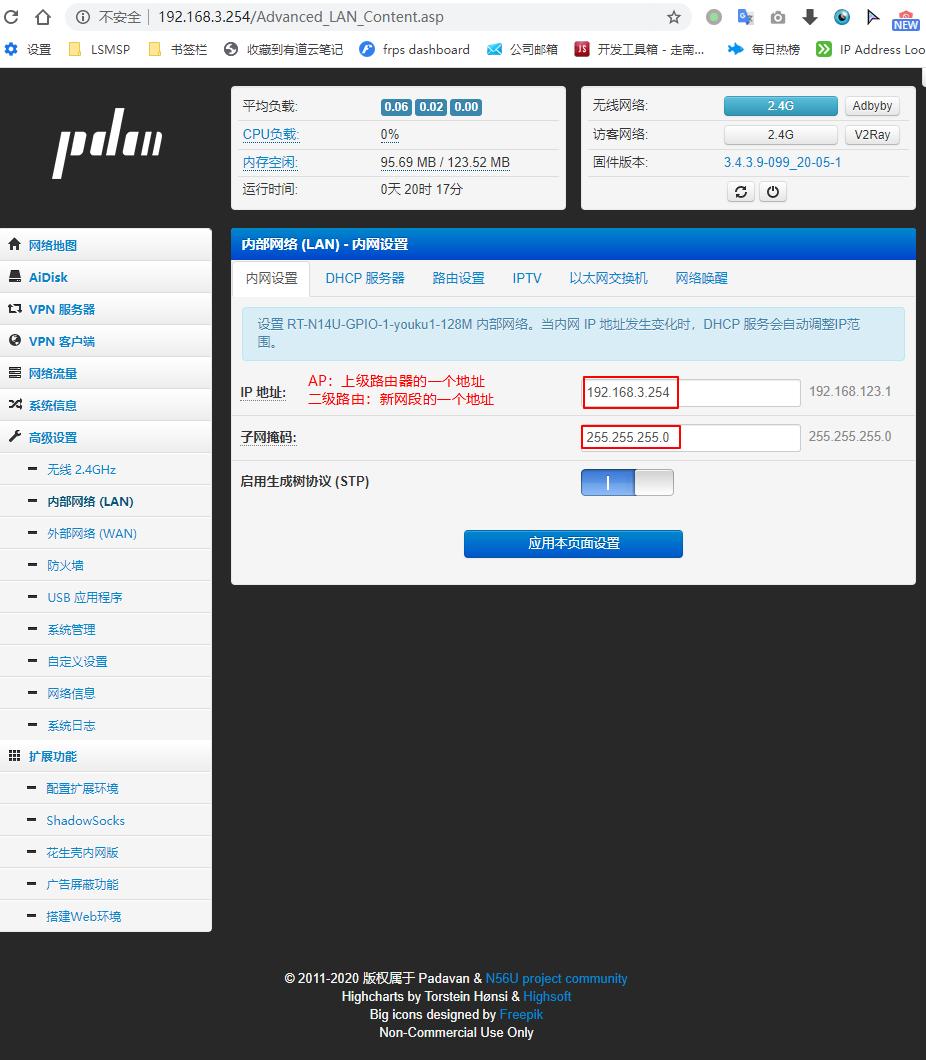Open 广告屏蔽功能 page
This screenshot has height=1060, width=926.
tap(105, 884)
